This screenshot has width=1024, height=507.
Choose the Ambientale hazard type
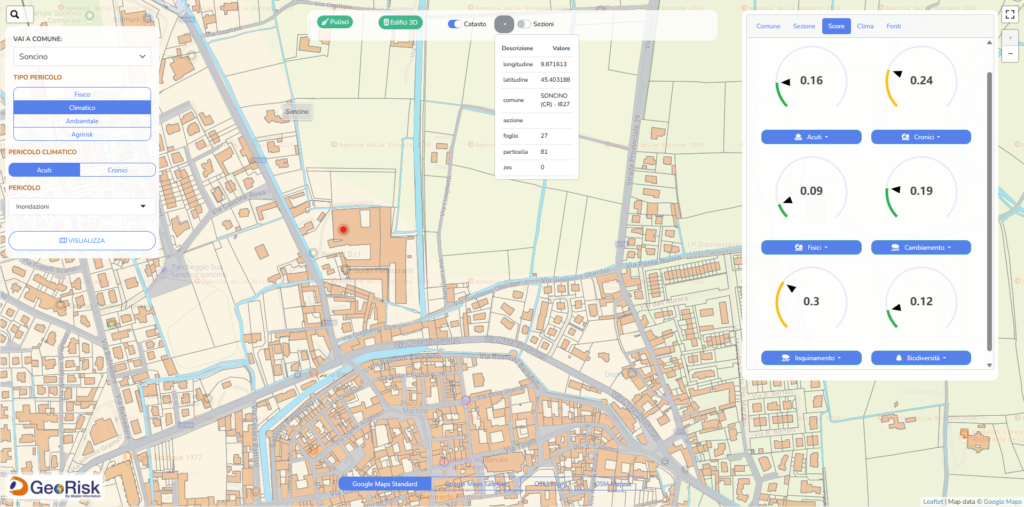[82, 120]
